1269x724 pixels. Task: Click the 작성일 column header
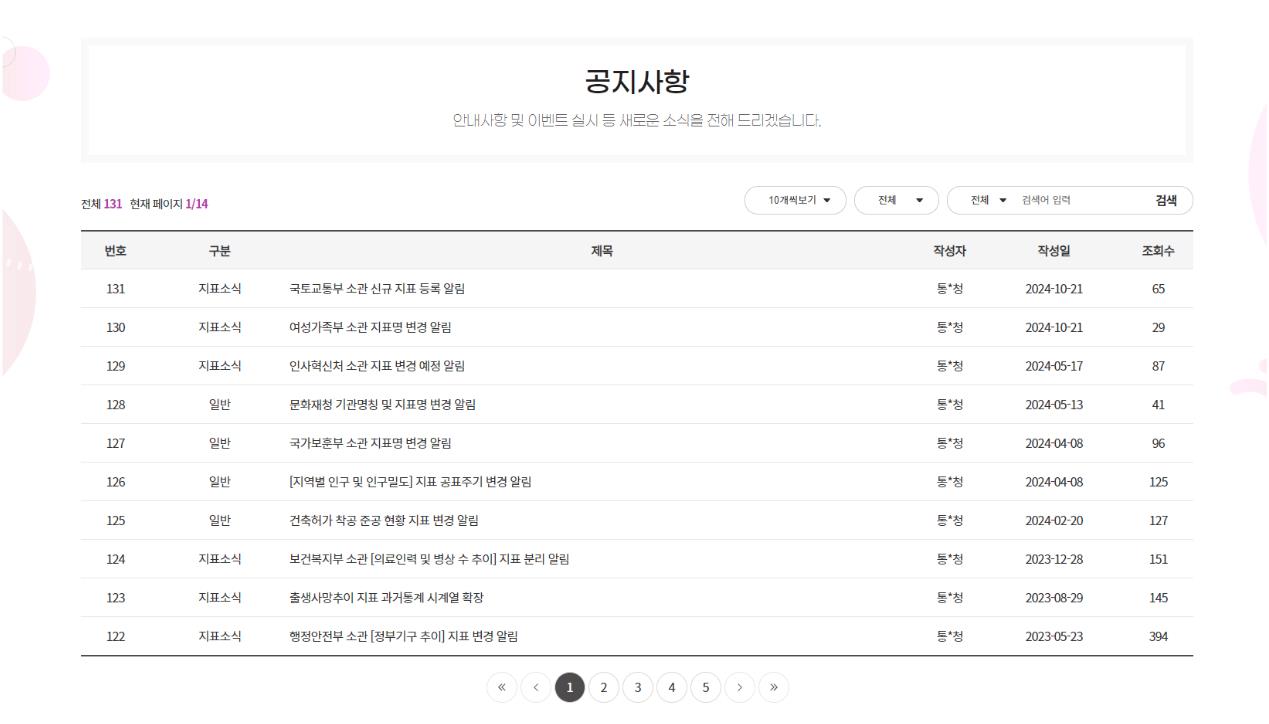[1054, 251]
